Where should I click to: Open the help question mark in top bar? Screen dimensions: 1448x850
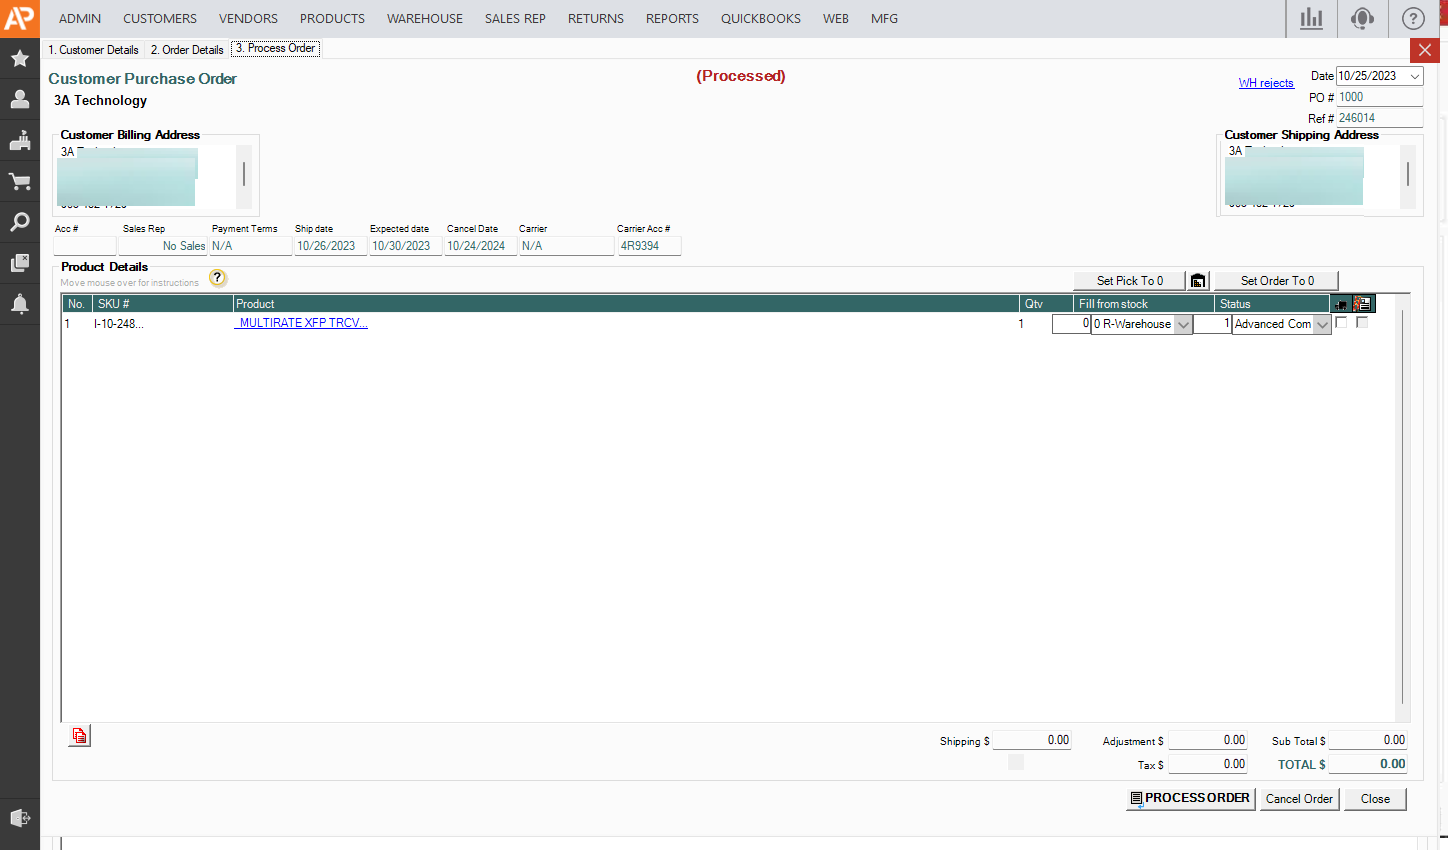pyautogui.click(x=1412, y=19)
